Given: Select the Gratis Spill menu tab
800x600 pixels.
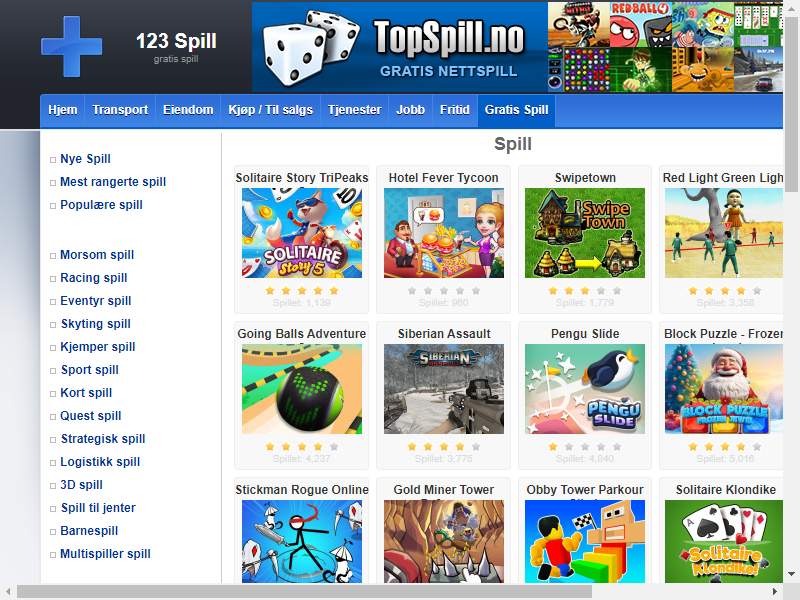Looking at the screenshot, I should 516,110.
